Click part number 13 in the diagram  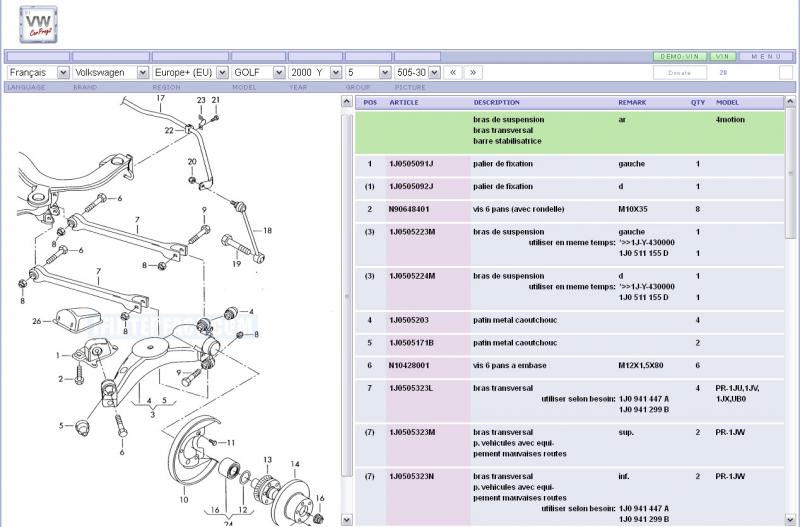(x=267, y=460)
